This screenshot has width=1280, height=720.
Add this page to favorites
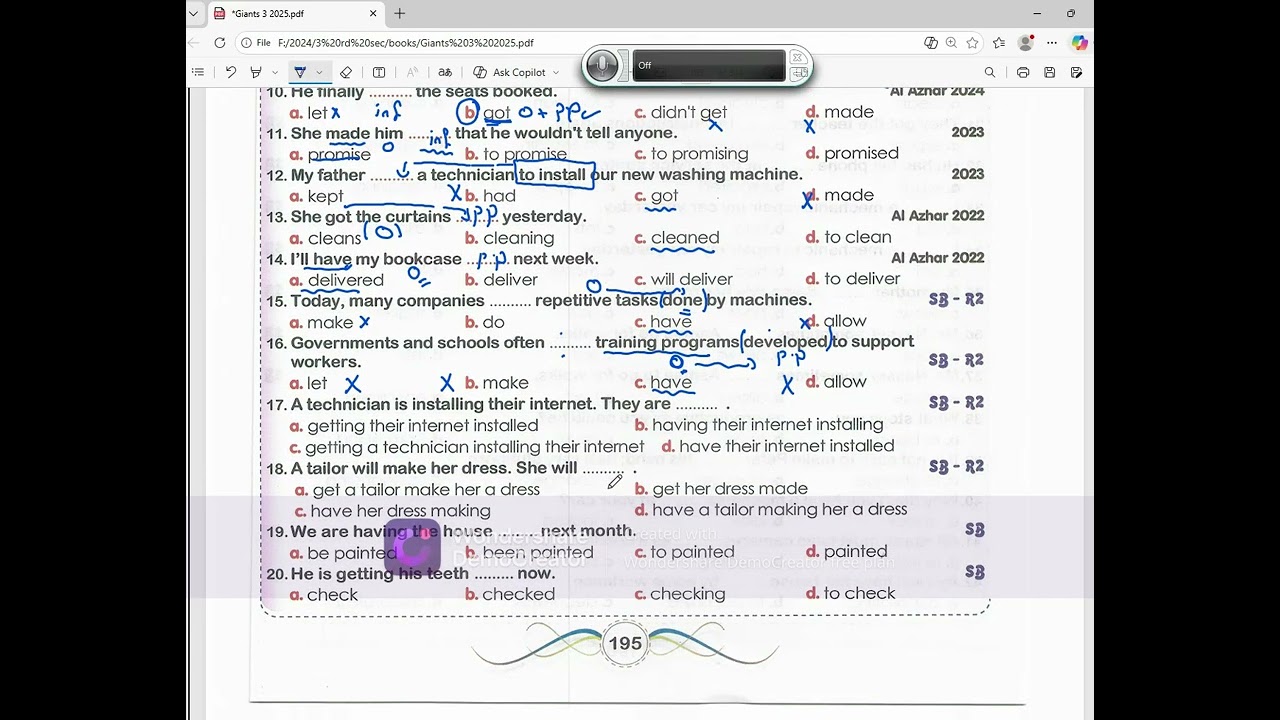click(x=972, y=43)
